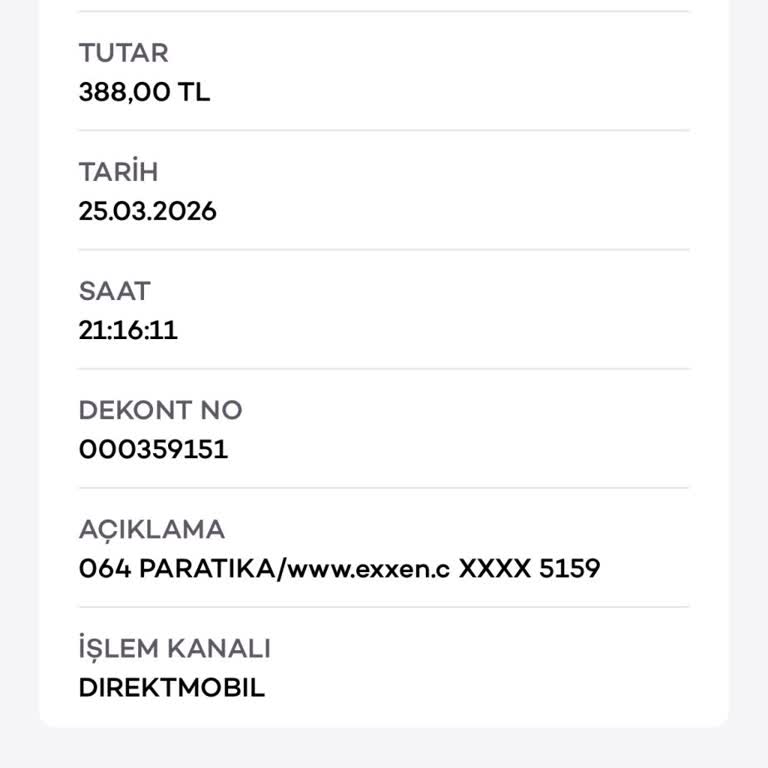Tap the AÇIKLAMA field label

click(x=151, y=529)
